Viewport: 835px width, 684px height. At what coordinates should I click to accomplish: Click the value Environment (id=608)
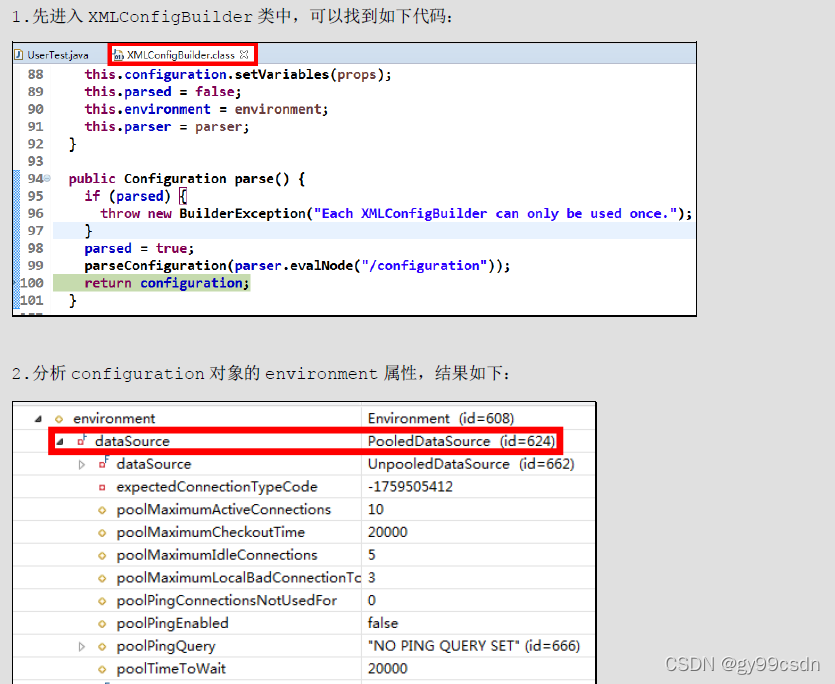[441, 419]
